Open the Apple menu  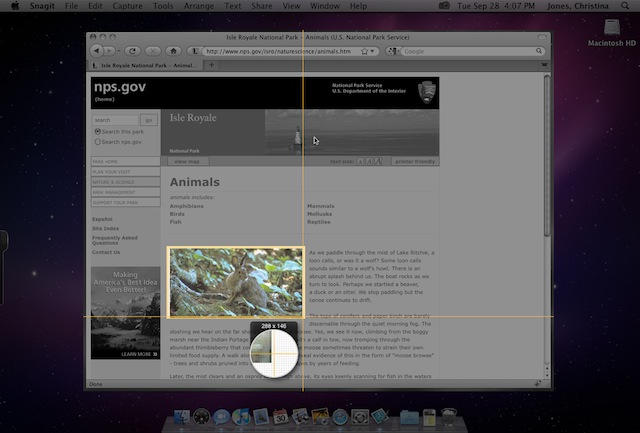15,6
